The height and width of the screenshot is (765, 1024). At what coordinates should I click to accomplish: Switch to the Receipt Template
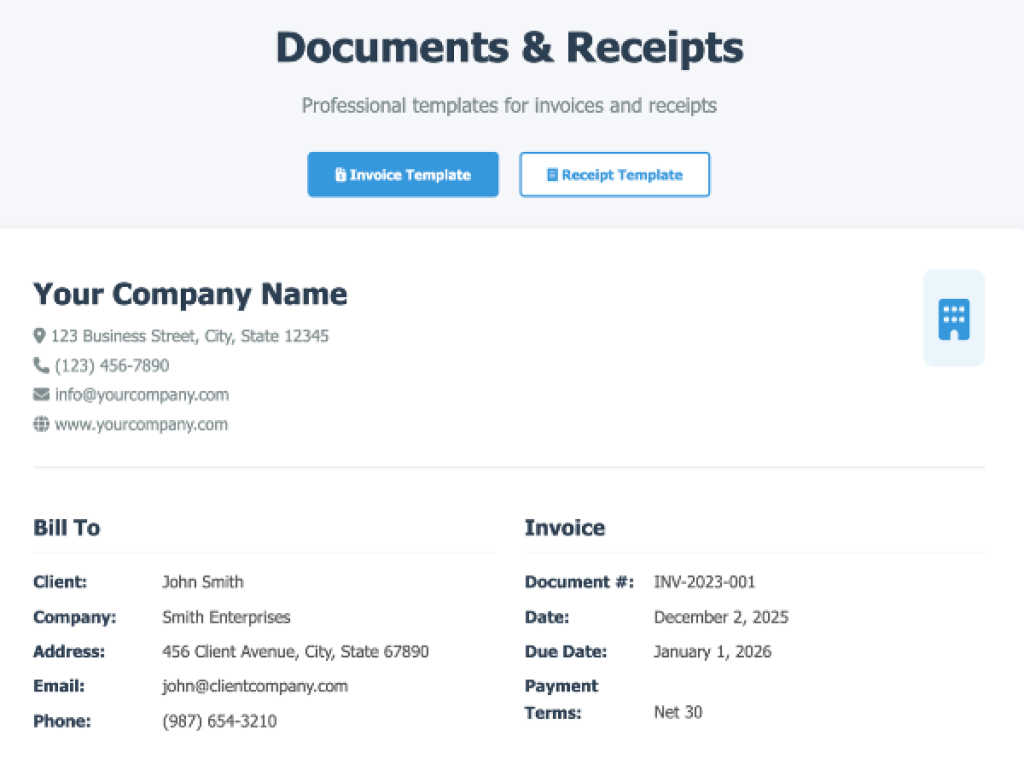tap(614, 174)
